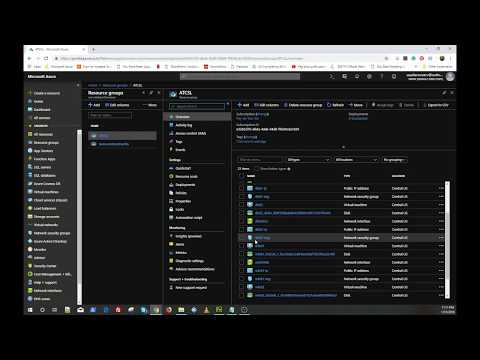Click Add in Resource groups panel
Image resolution: width=480 pixels, height=360 pixels.
(x=94, y=105)
